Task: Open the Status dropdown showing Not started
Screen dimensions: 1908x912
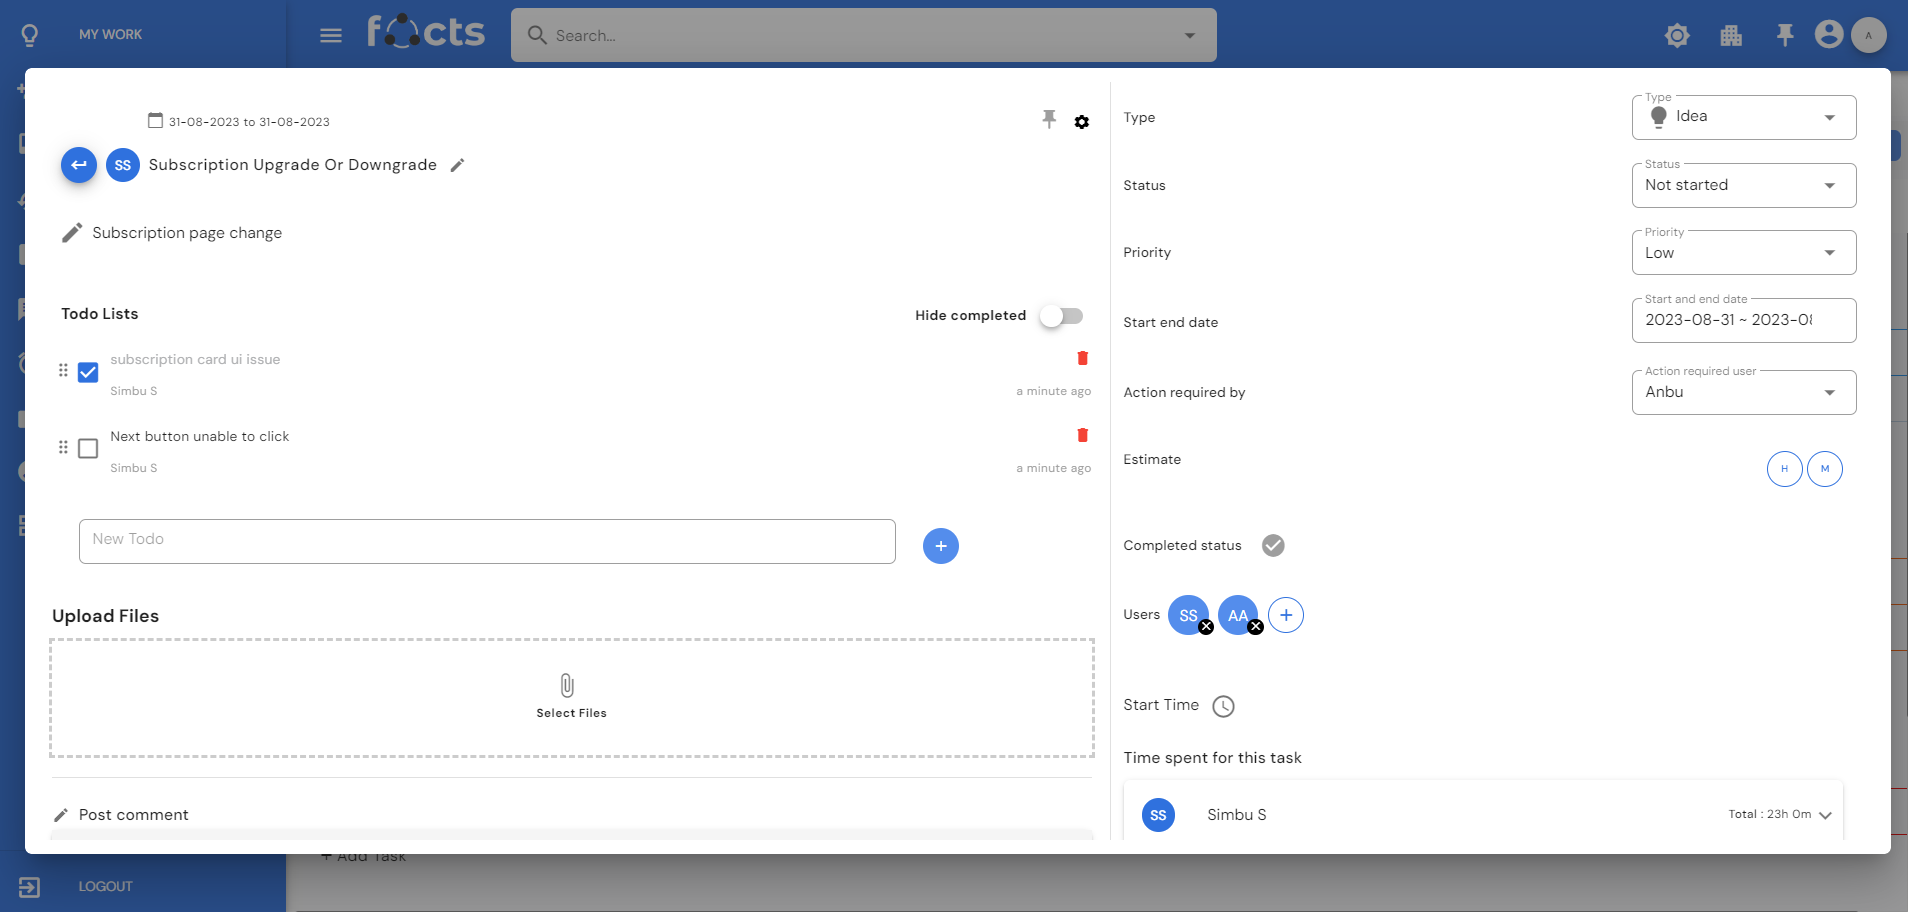Action: pyautogui.click(x=1743, y=186)
